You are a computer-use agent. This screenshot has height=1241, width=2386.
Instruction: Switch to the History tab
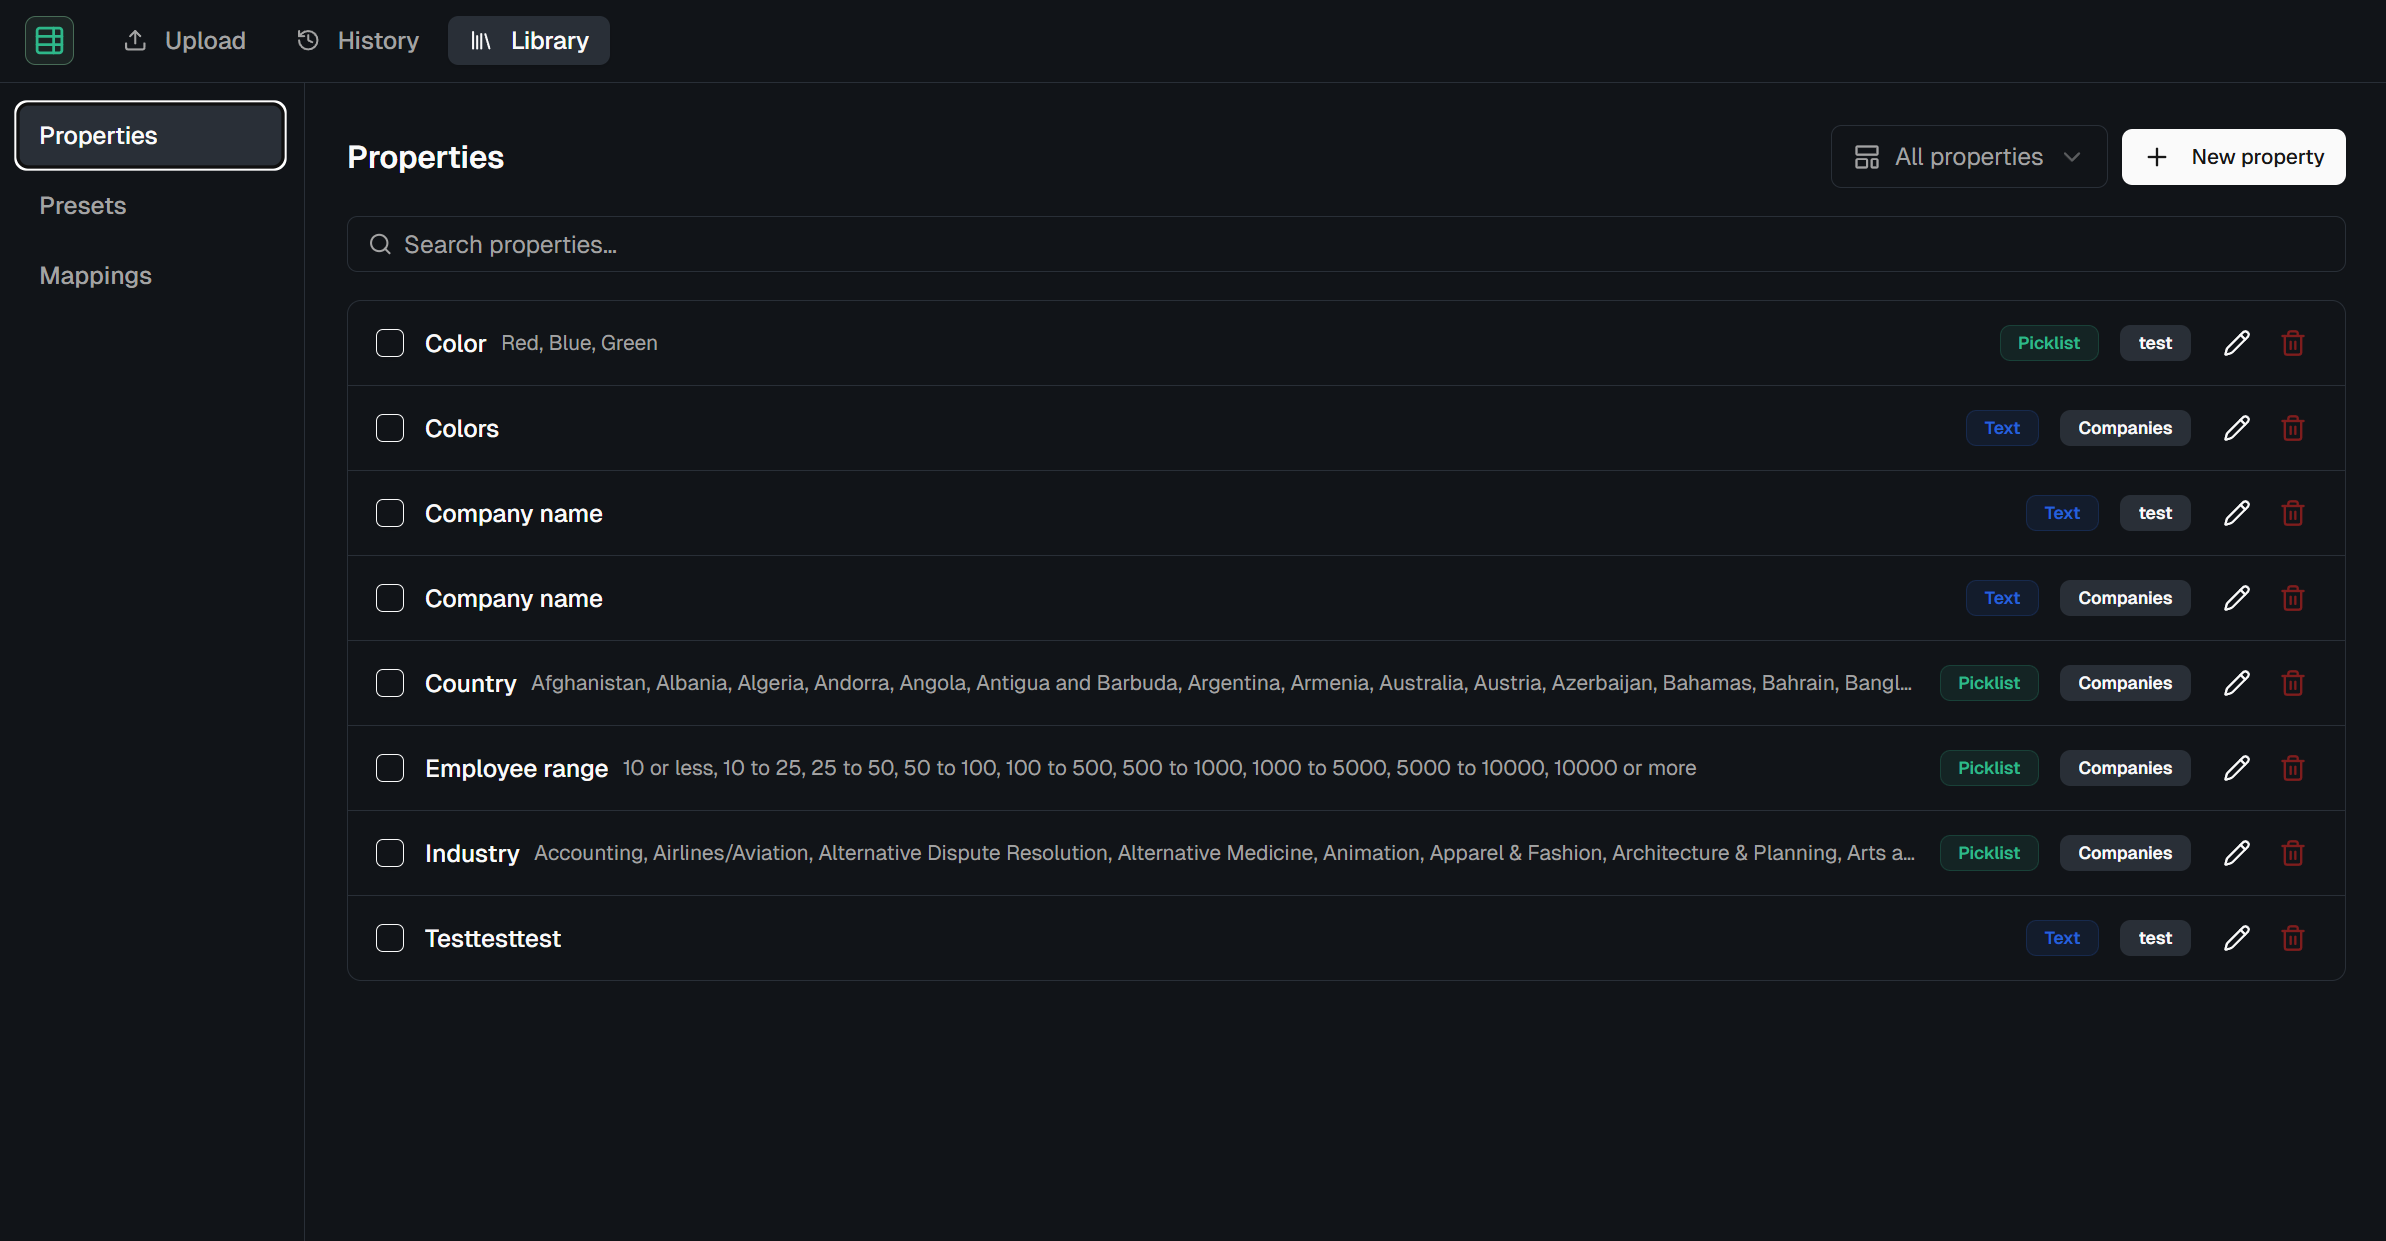[x=358, y=41]
